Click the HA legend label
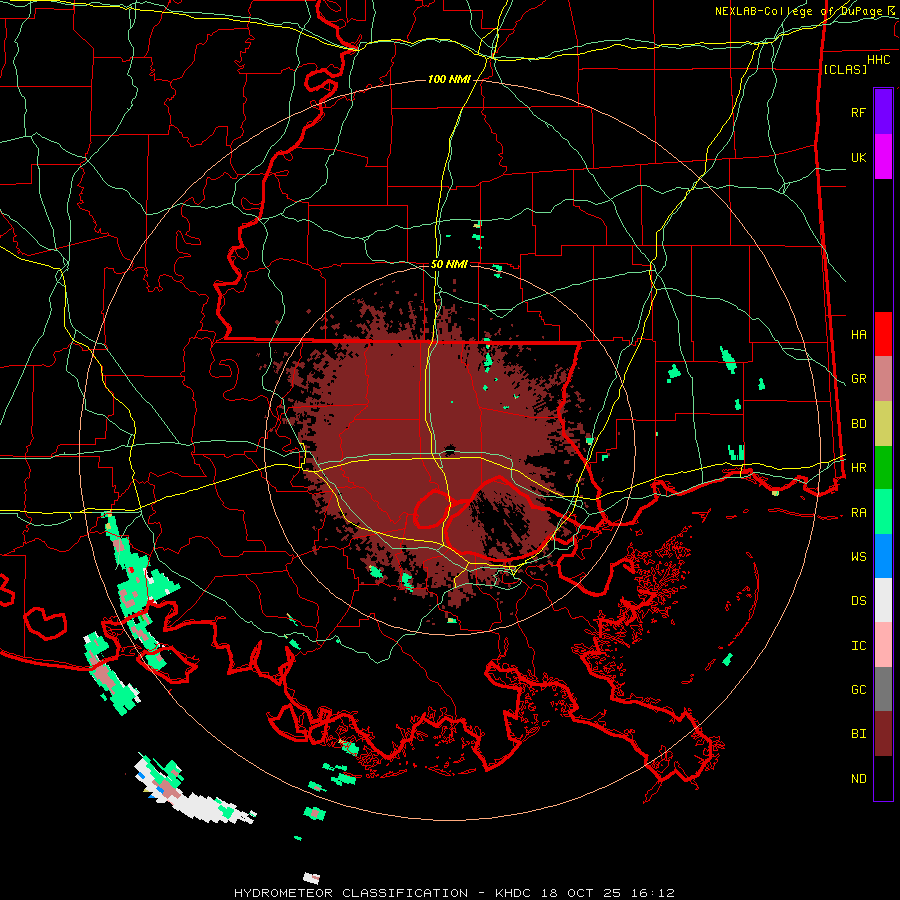This screenshot has width=900, height=900. [x=858, y=335]
